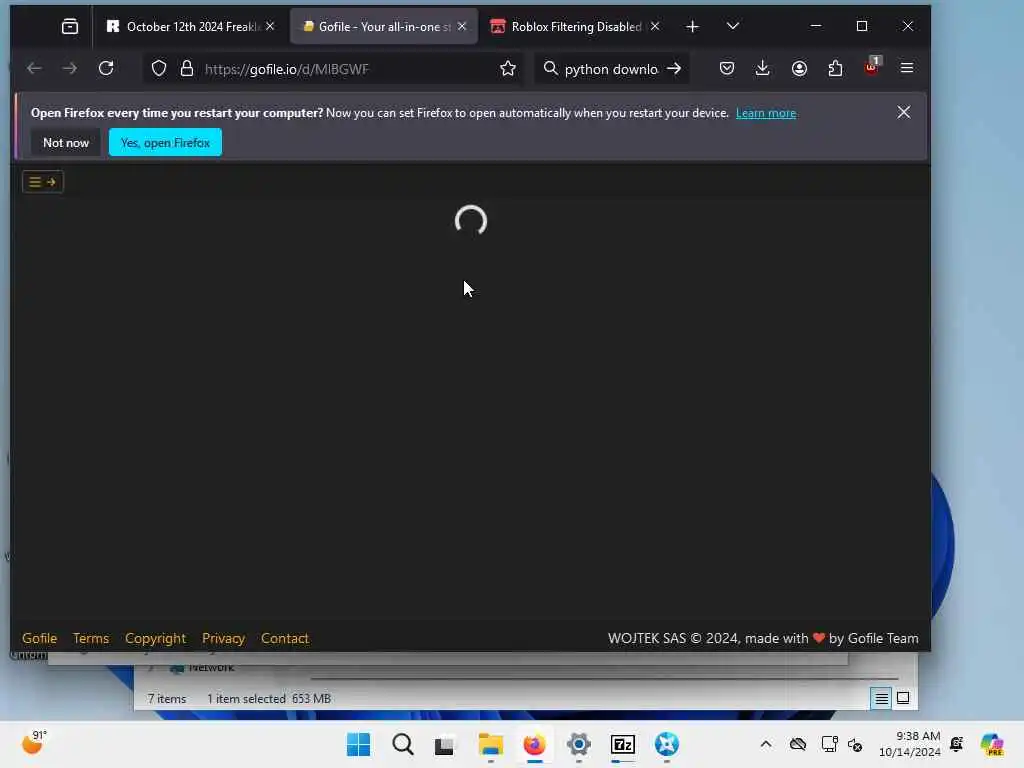Viewport: 1024px width, 768px height.
Task: Open Task View on taskbar
Action: point(445,744)
